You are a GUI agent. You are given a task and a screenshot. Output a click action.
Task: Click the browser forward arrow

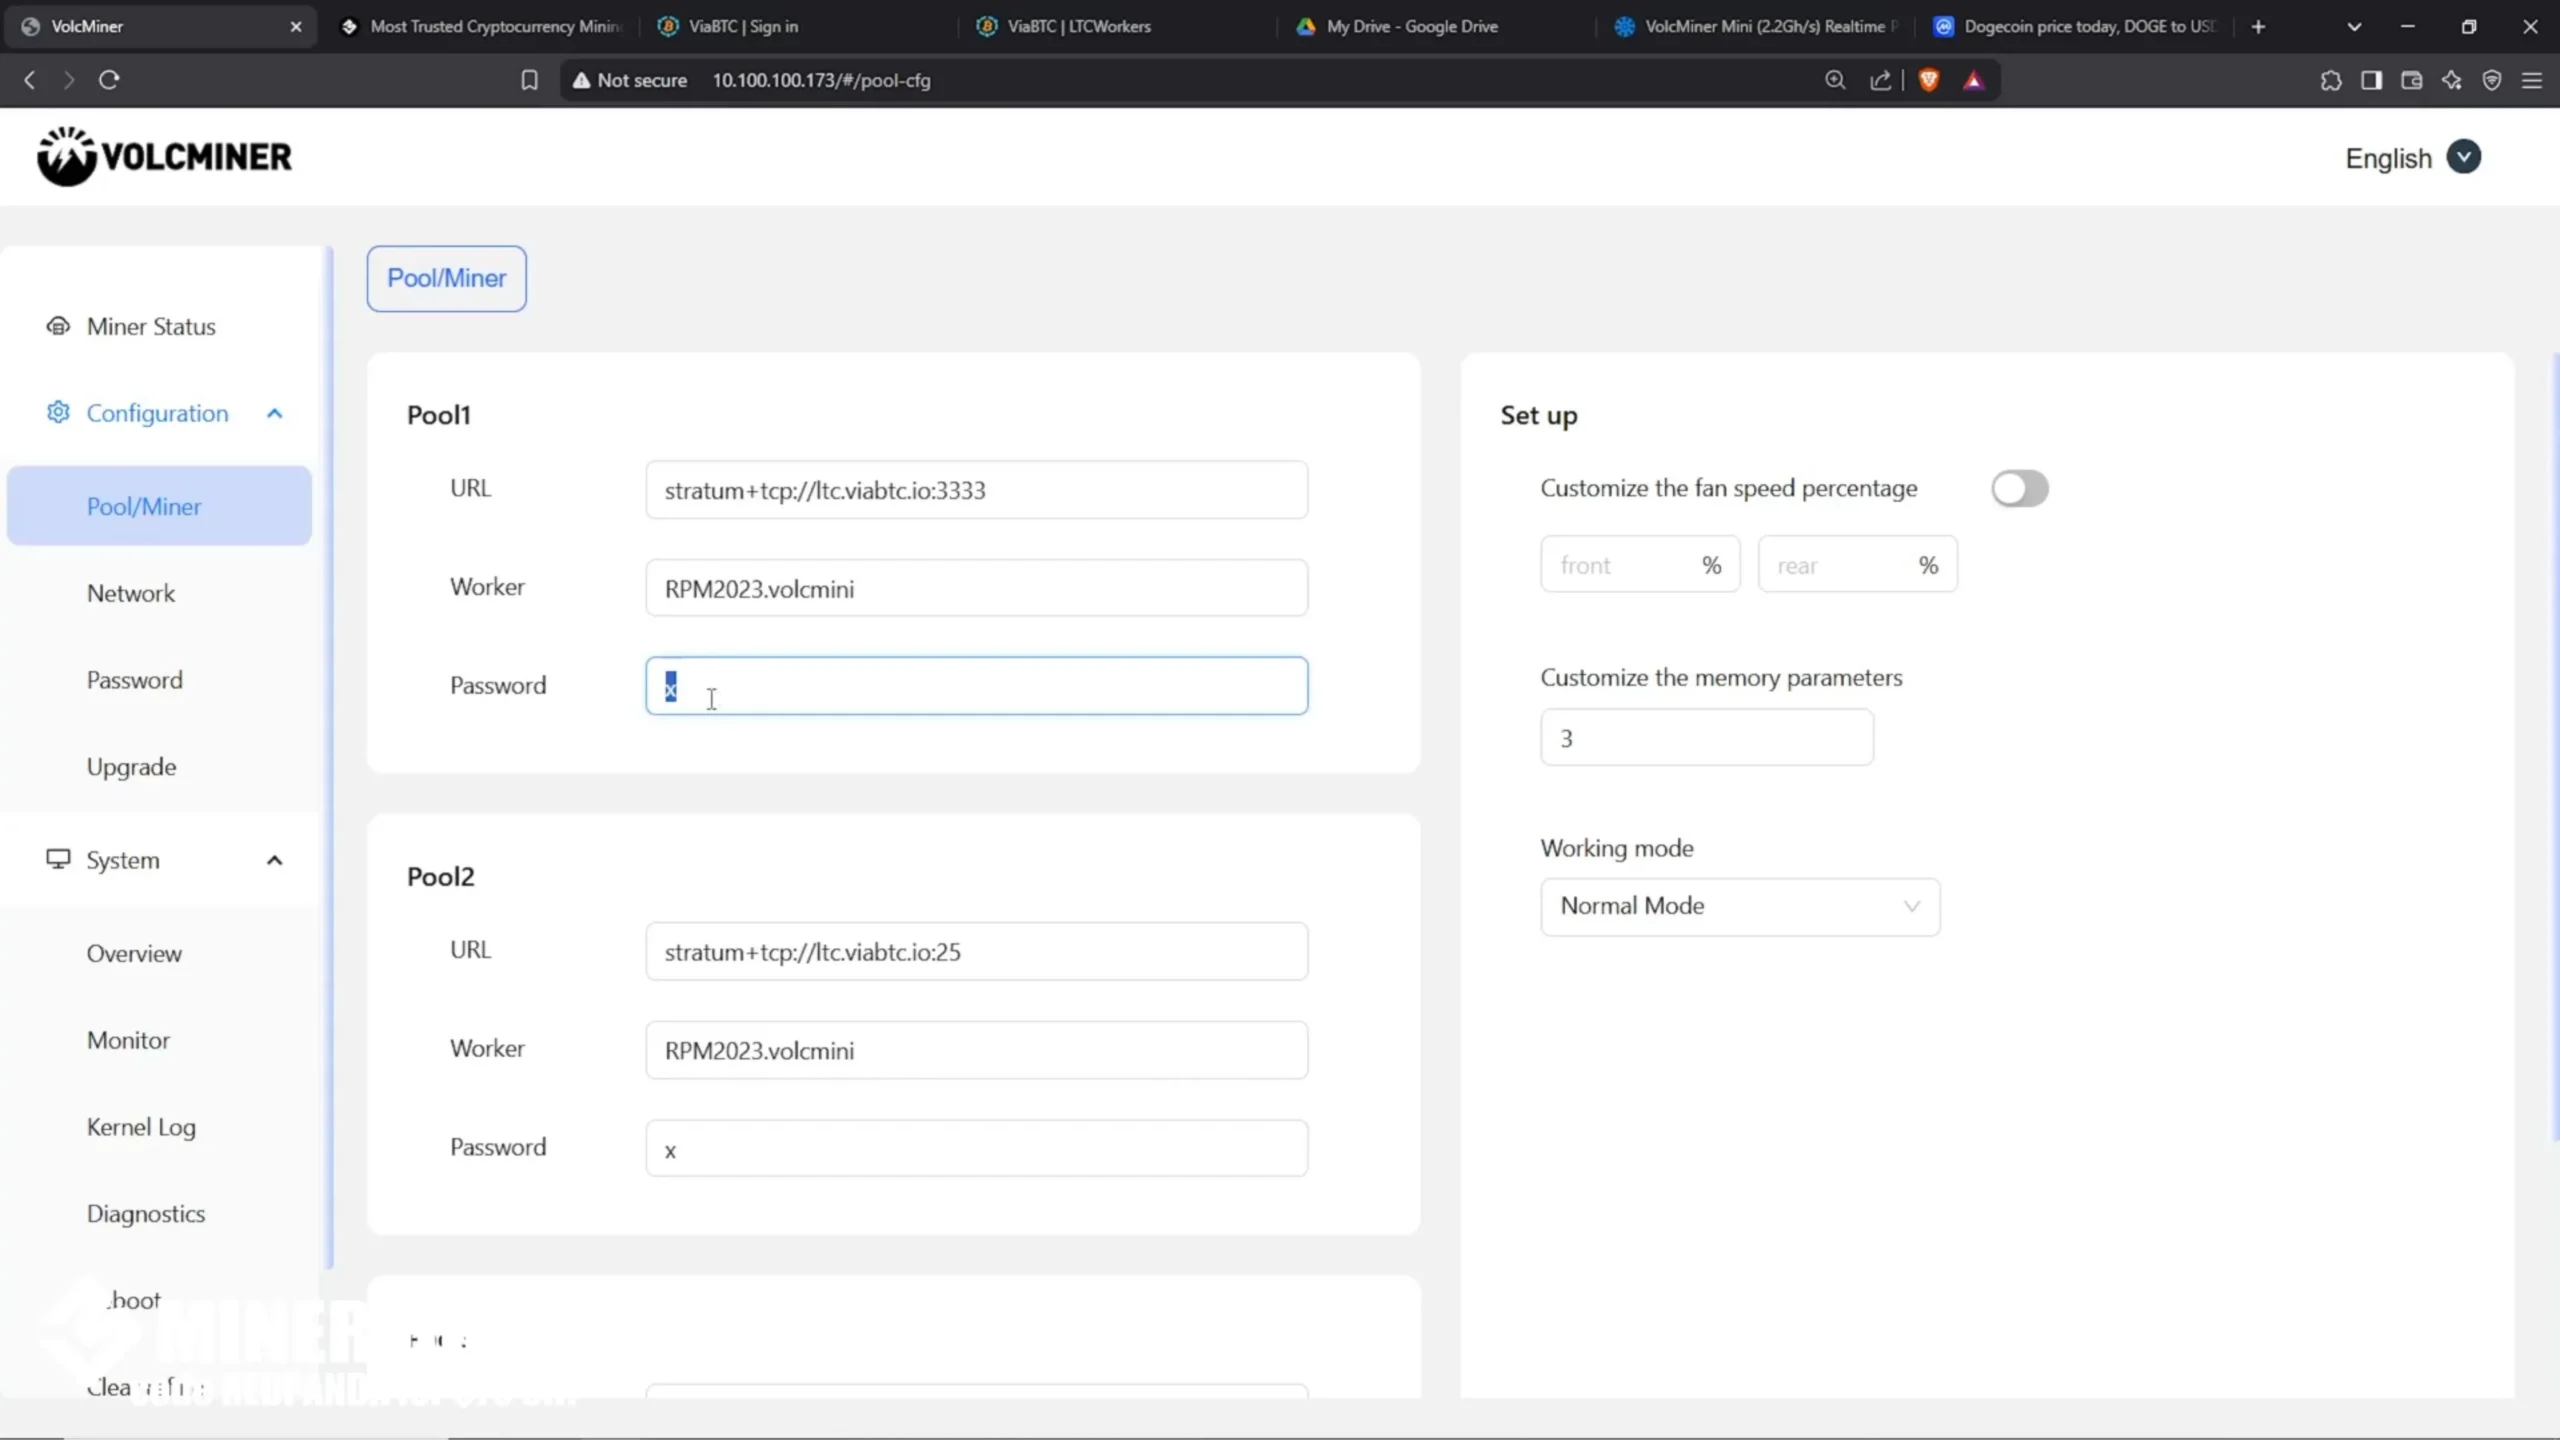click(68, 80)
